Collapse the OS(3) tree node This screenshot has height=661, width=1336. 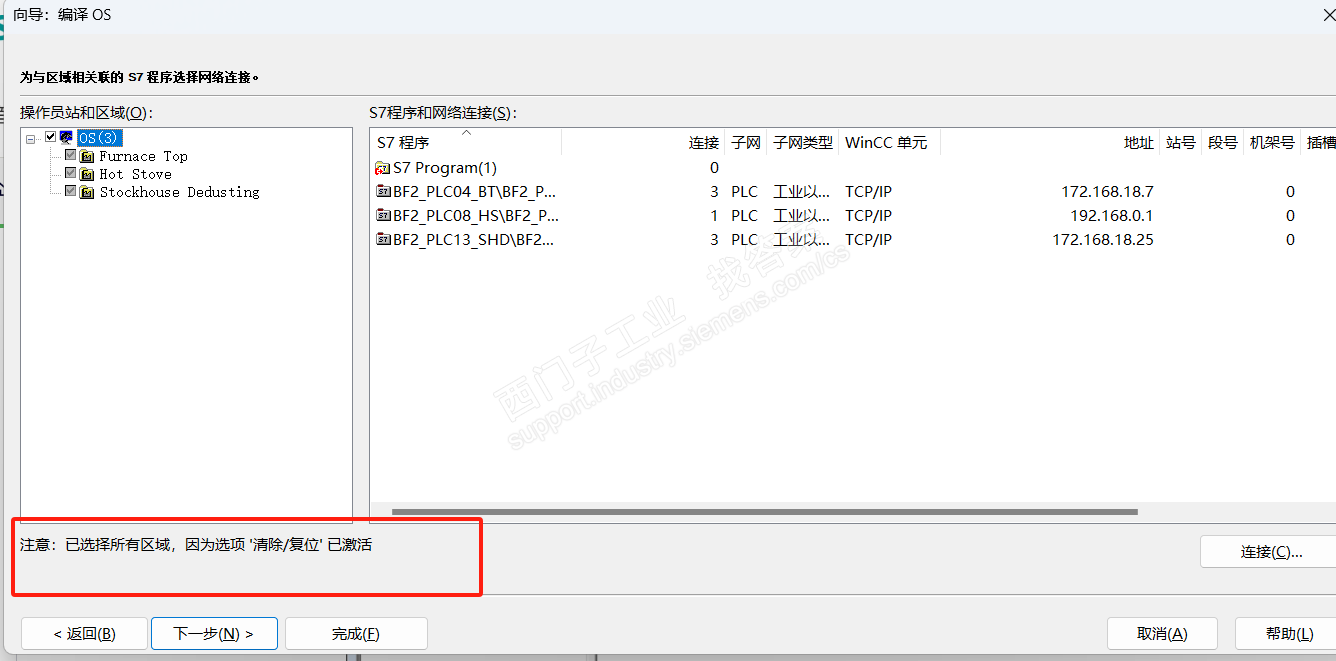32,138
